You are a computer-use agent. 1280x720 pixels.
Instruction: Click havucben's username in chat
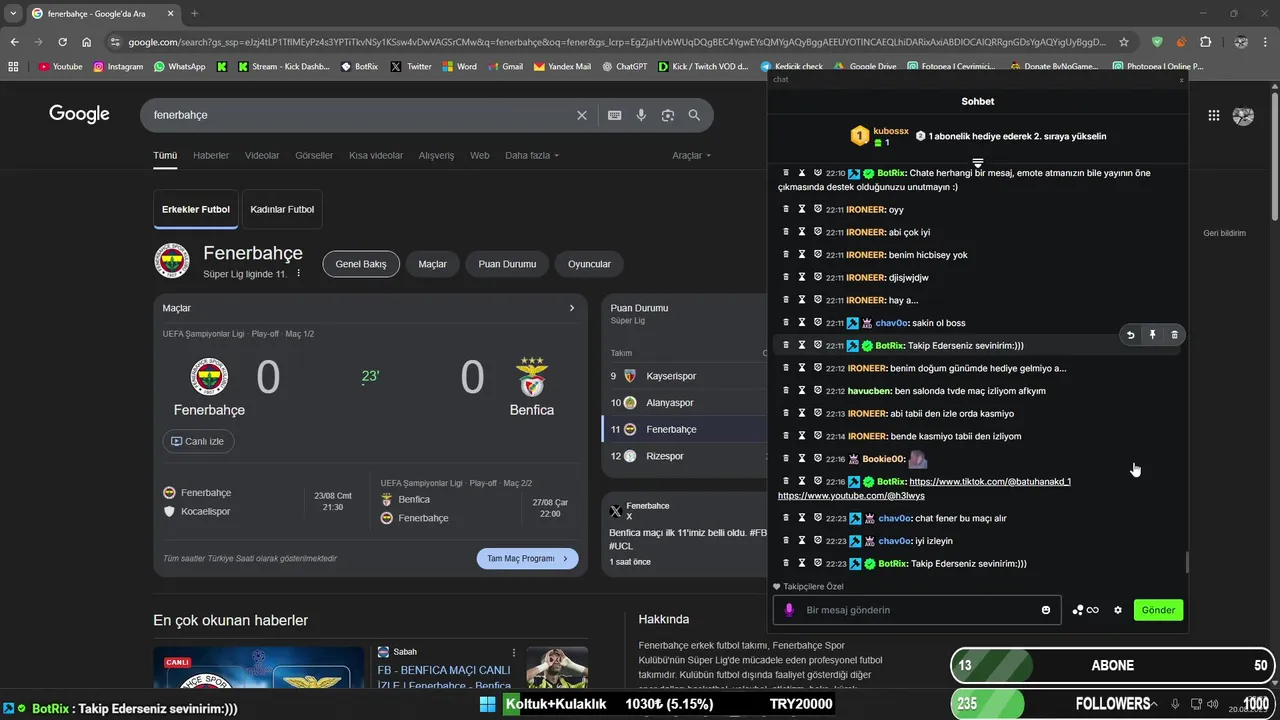point(869,391)
